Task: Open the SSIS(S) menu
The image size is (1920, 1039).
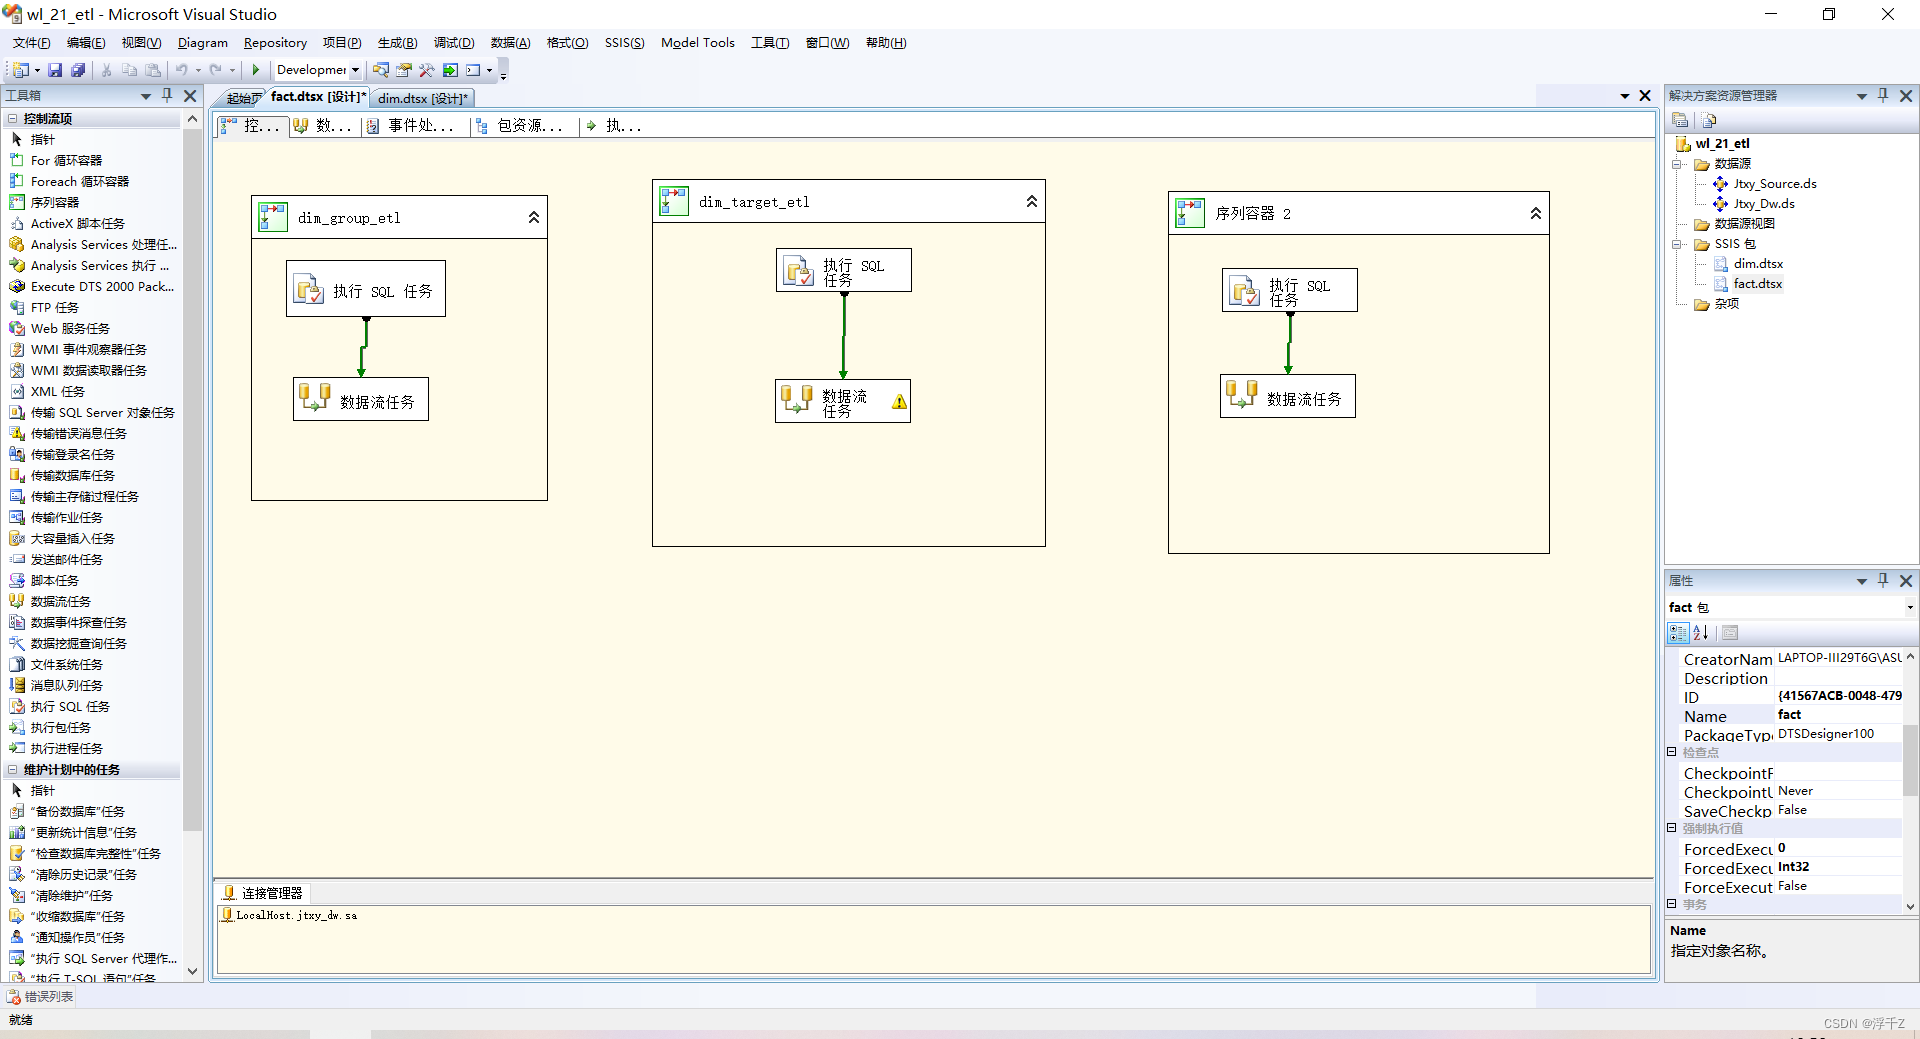Action: 624,43
